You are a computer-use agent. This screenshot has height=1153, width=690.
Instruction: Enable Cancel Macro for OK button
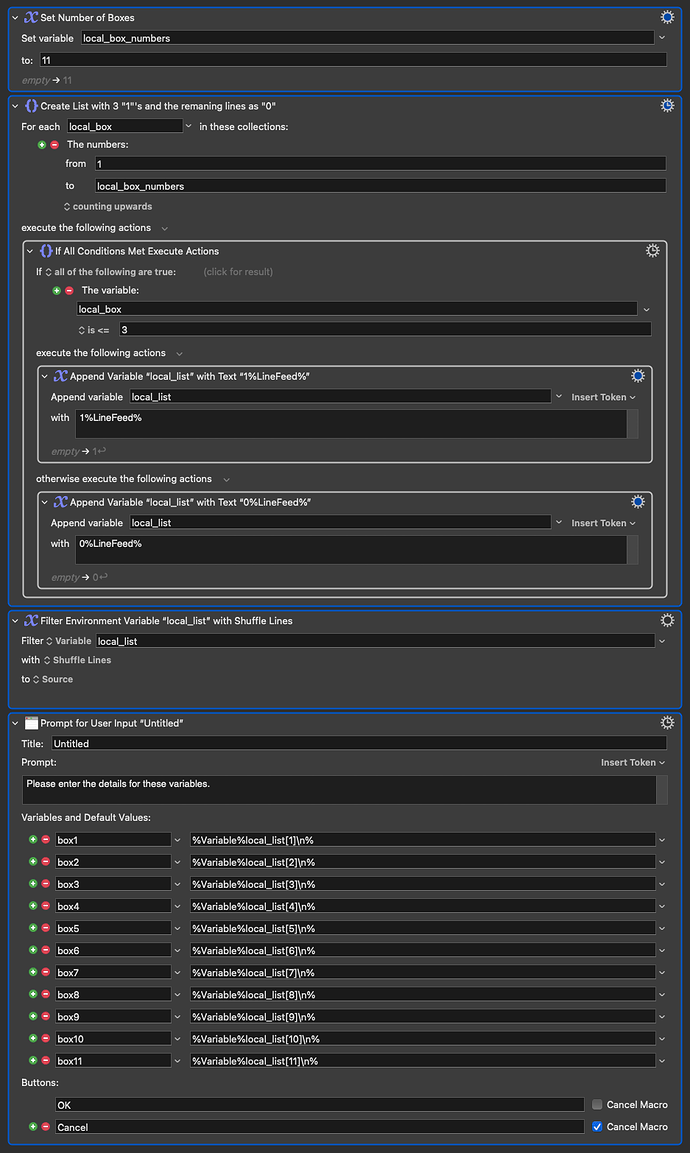coord(597,1105)
